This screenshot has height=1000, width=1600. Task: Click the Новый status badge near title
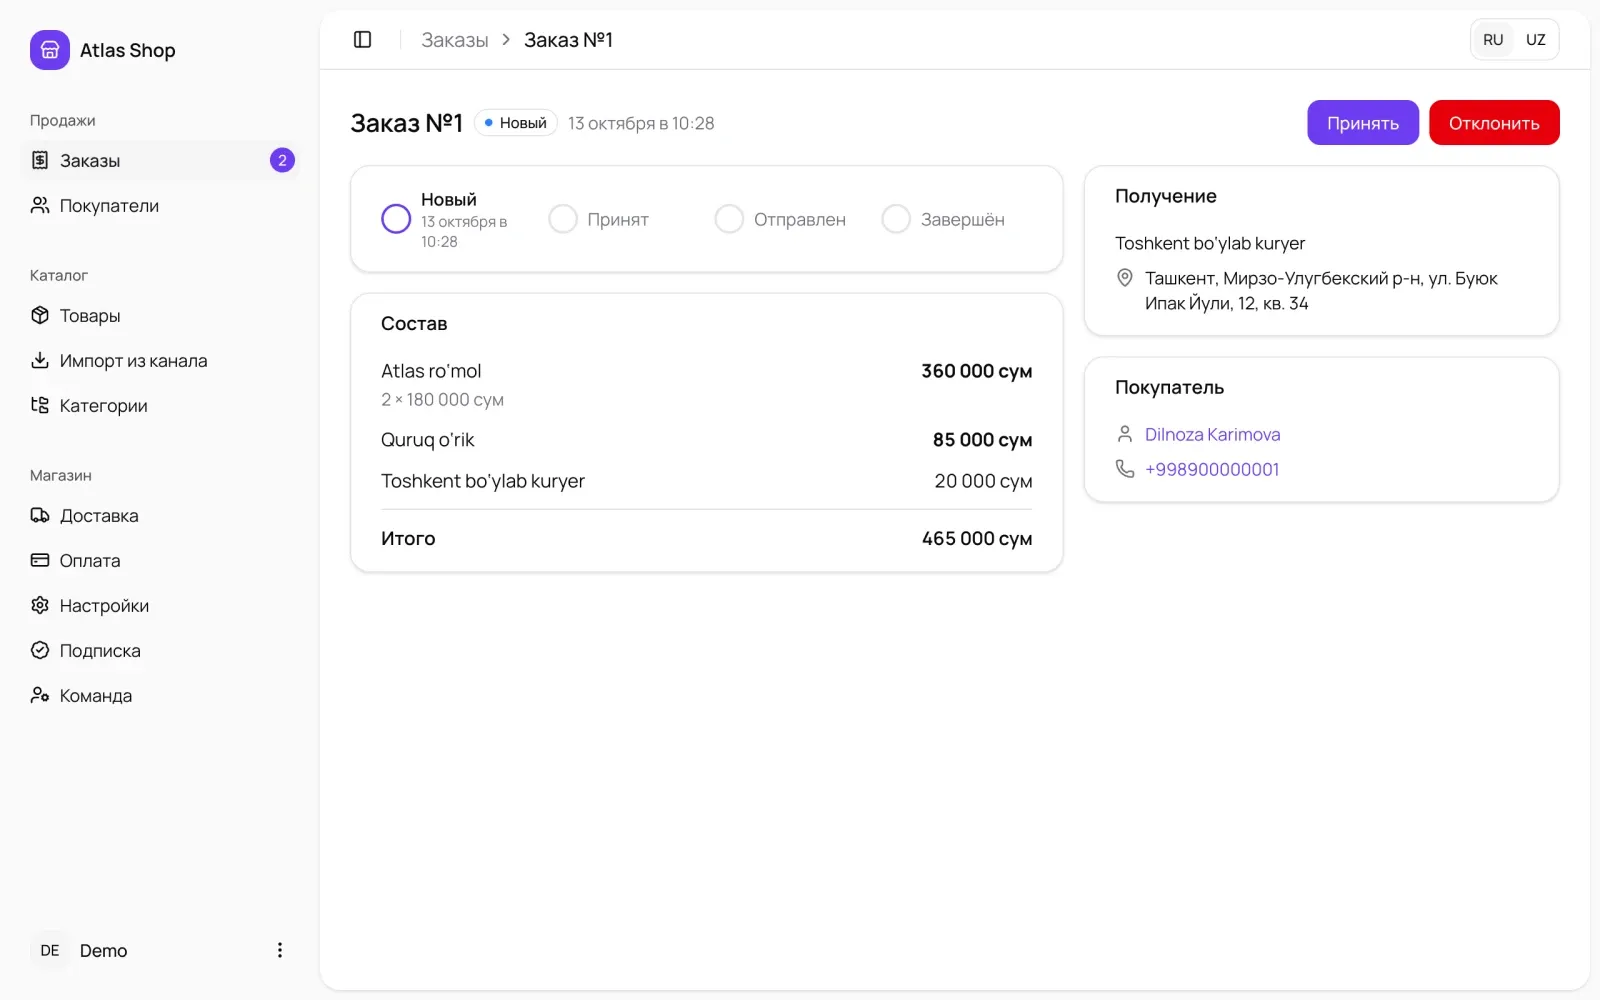click(515, 123)
